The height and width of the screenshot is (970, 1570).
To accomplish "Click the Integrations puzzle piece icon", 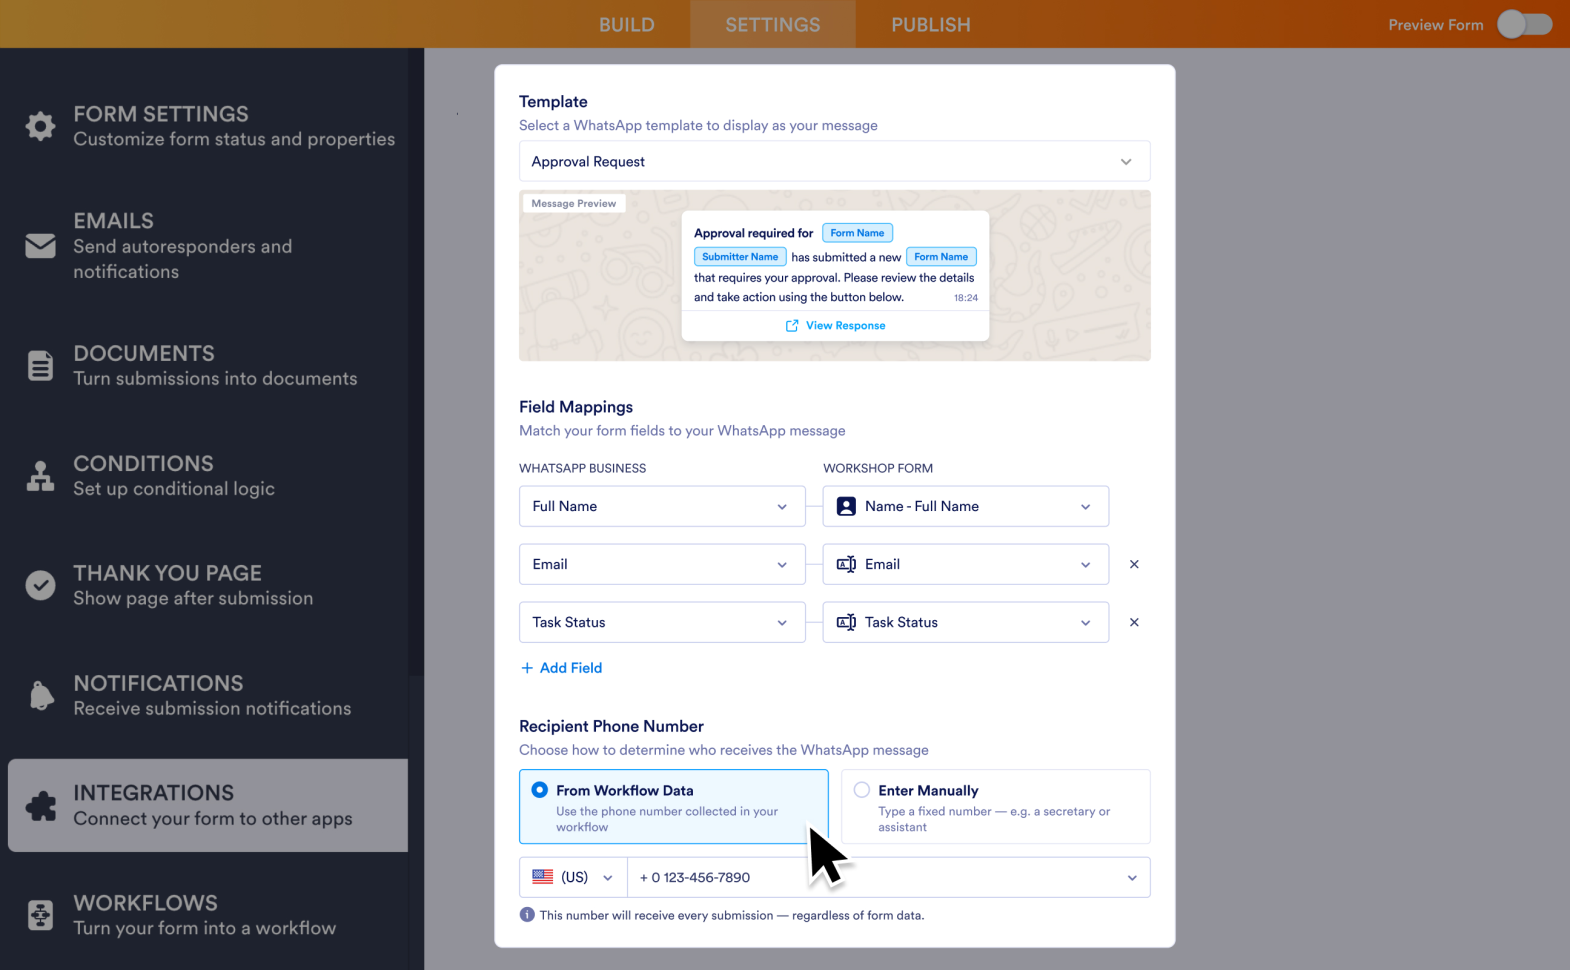I will tap(40, 805).
